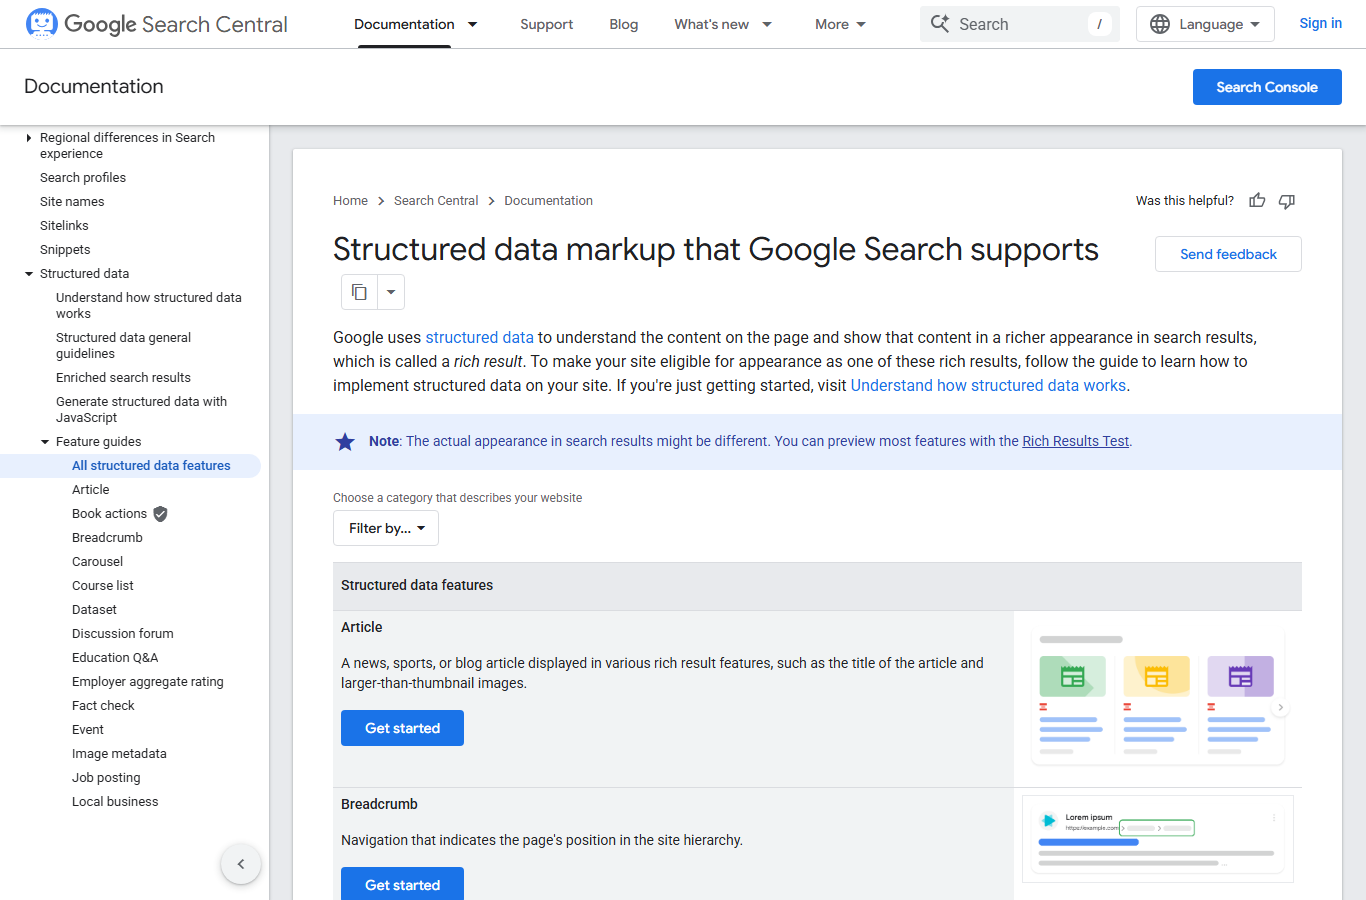Click the Article rich result preview thumbnail
This screenshot has width=1366, height=900.
tap(1158, 699)
